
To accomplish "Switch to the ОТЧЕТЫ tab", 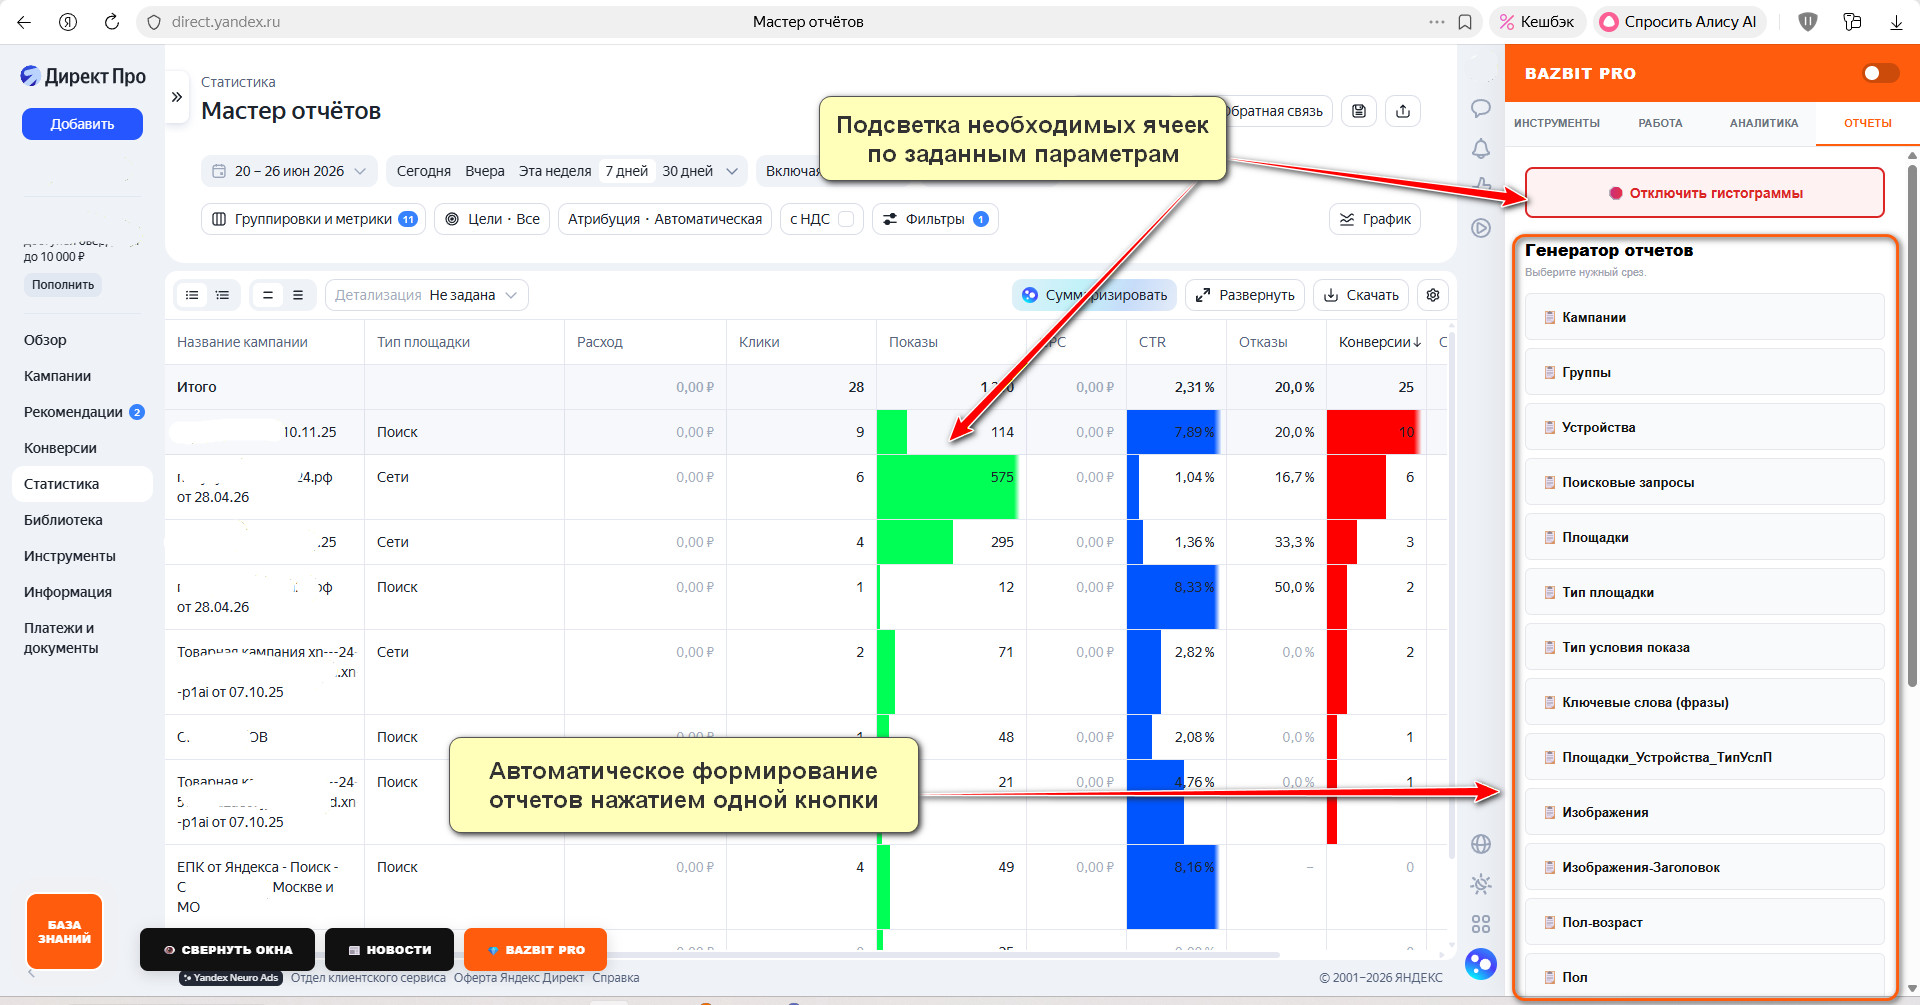I will pyautogui.click(x=1867, y=123).
